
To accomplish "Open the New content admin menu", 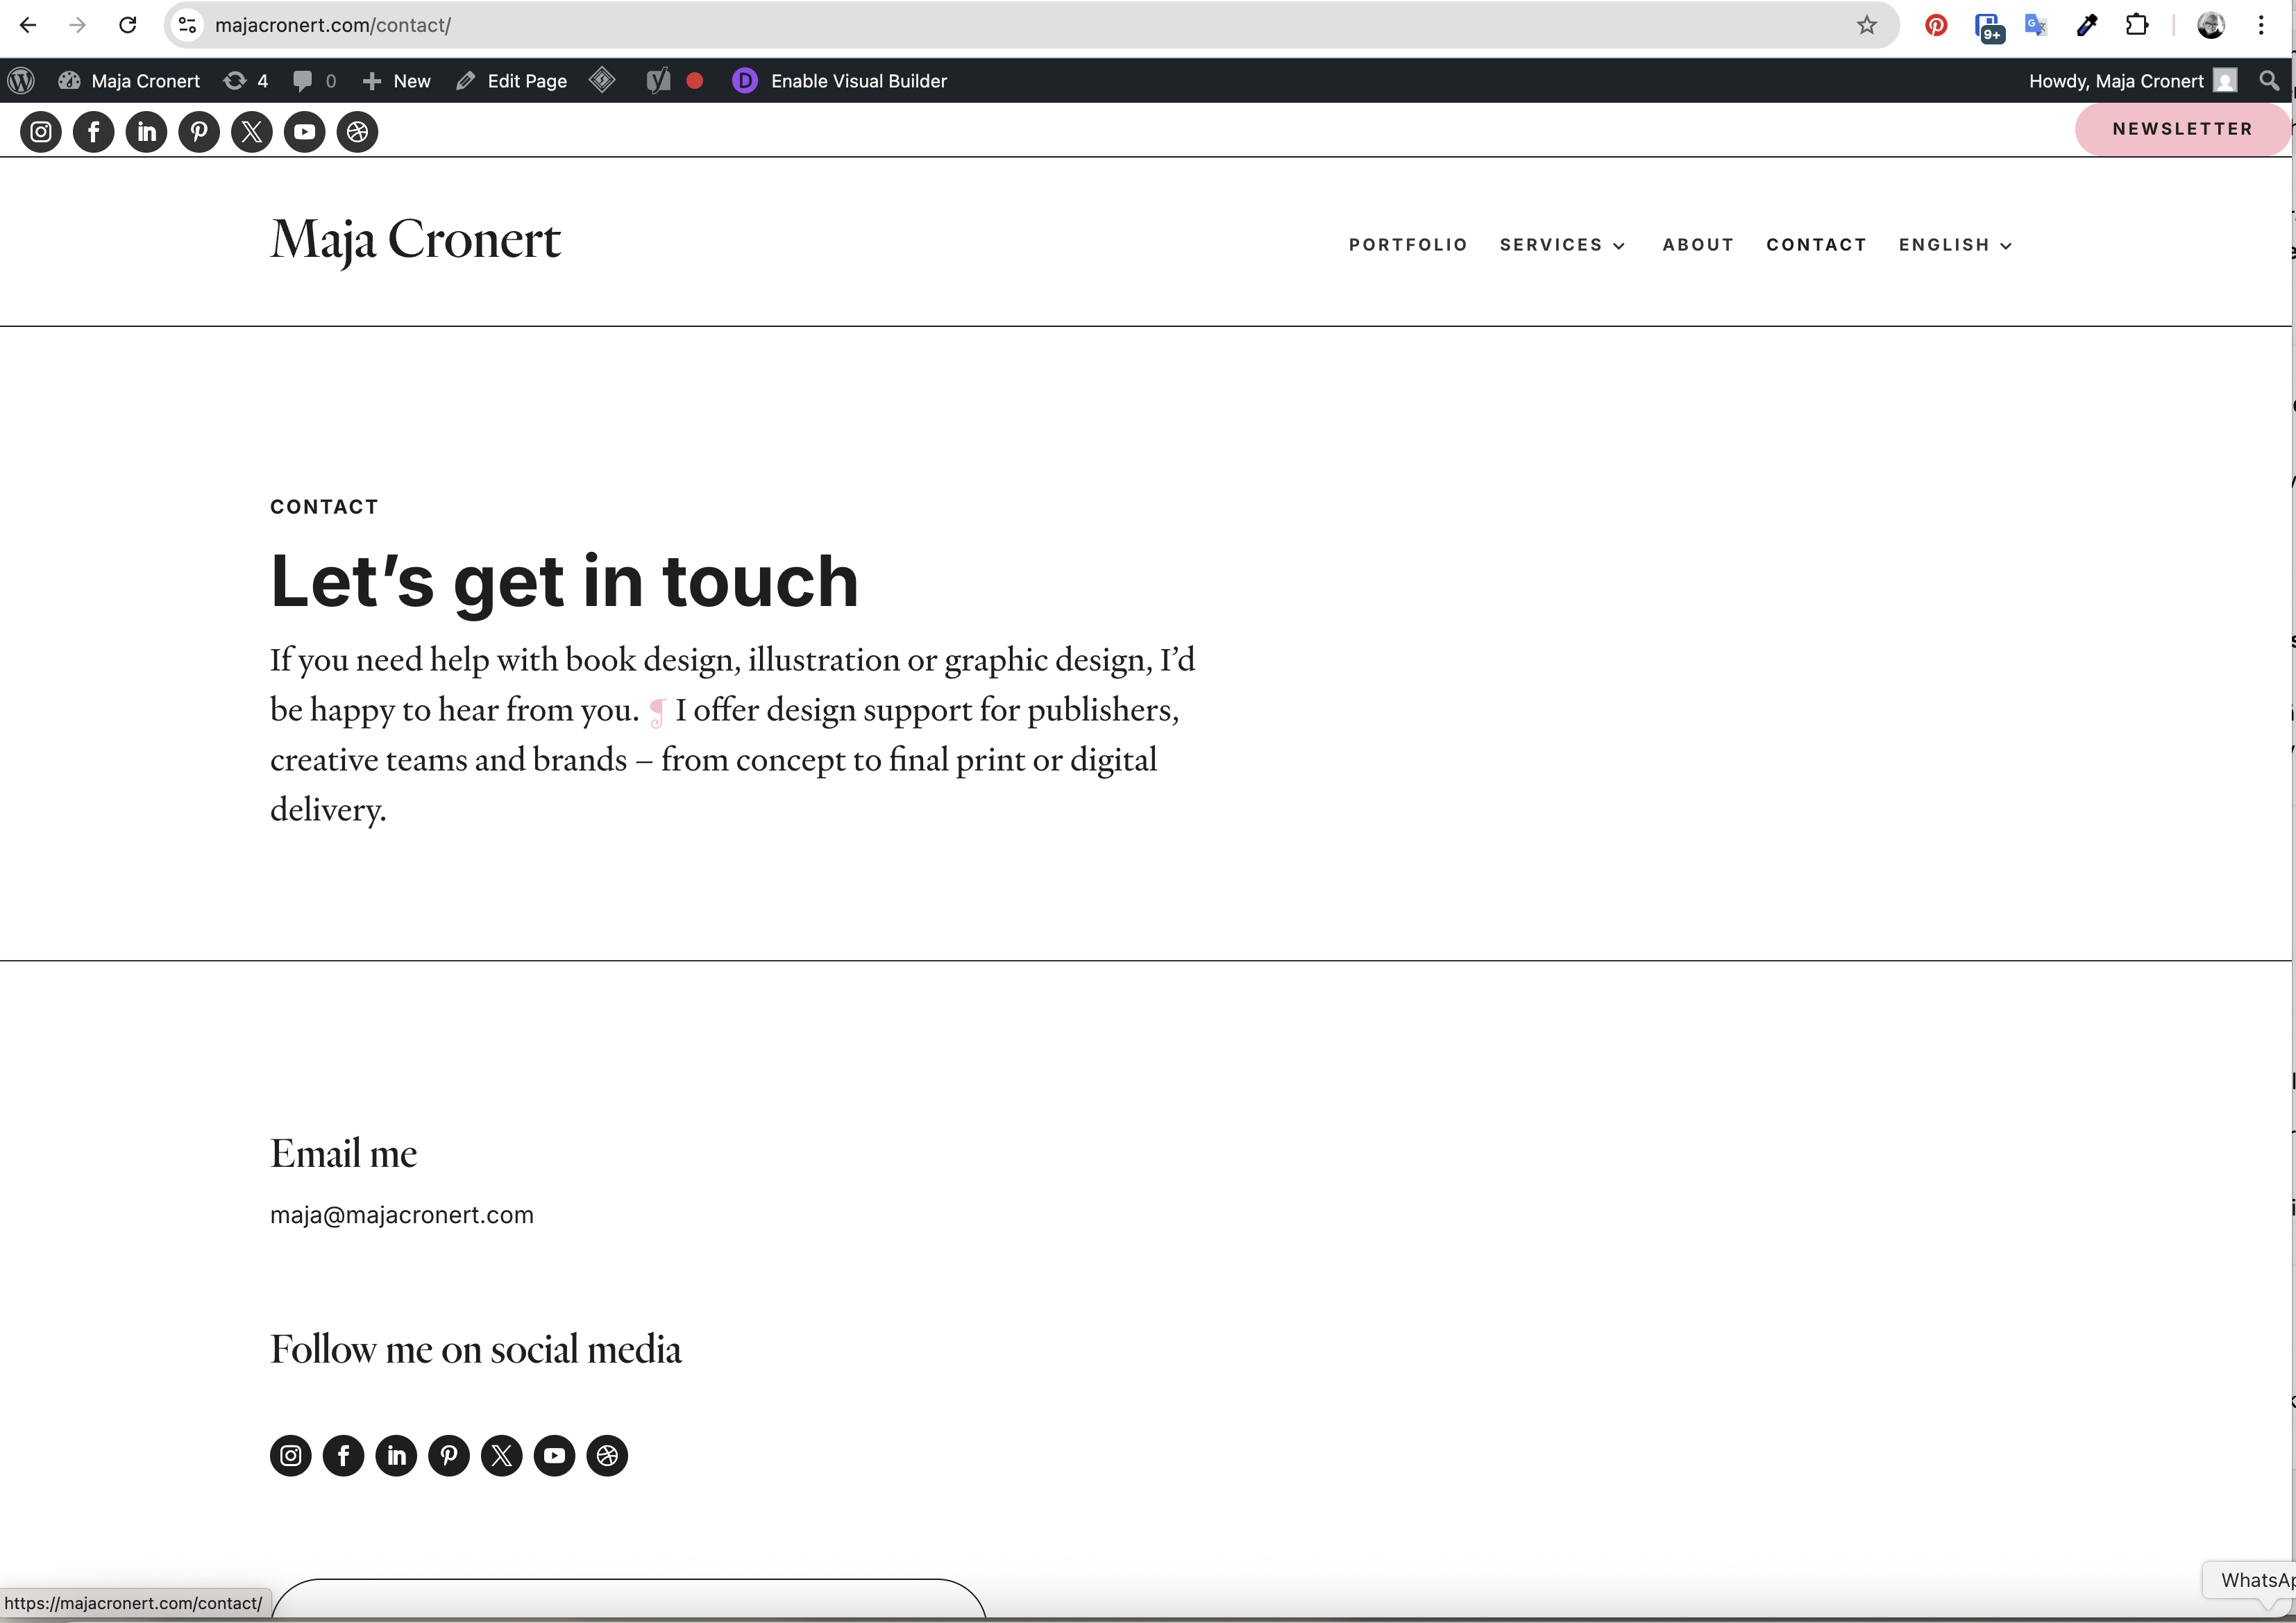I will [x=397, y=81].
